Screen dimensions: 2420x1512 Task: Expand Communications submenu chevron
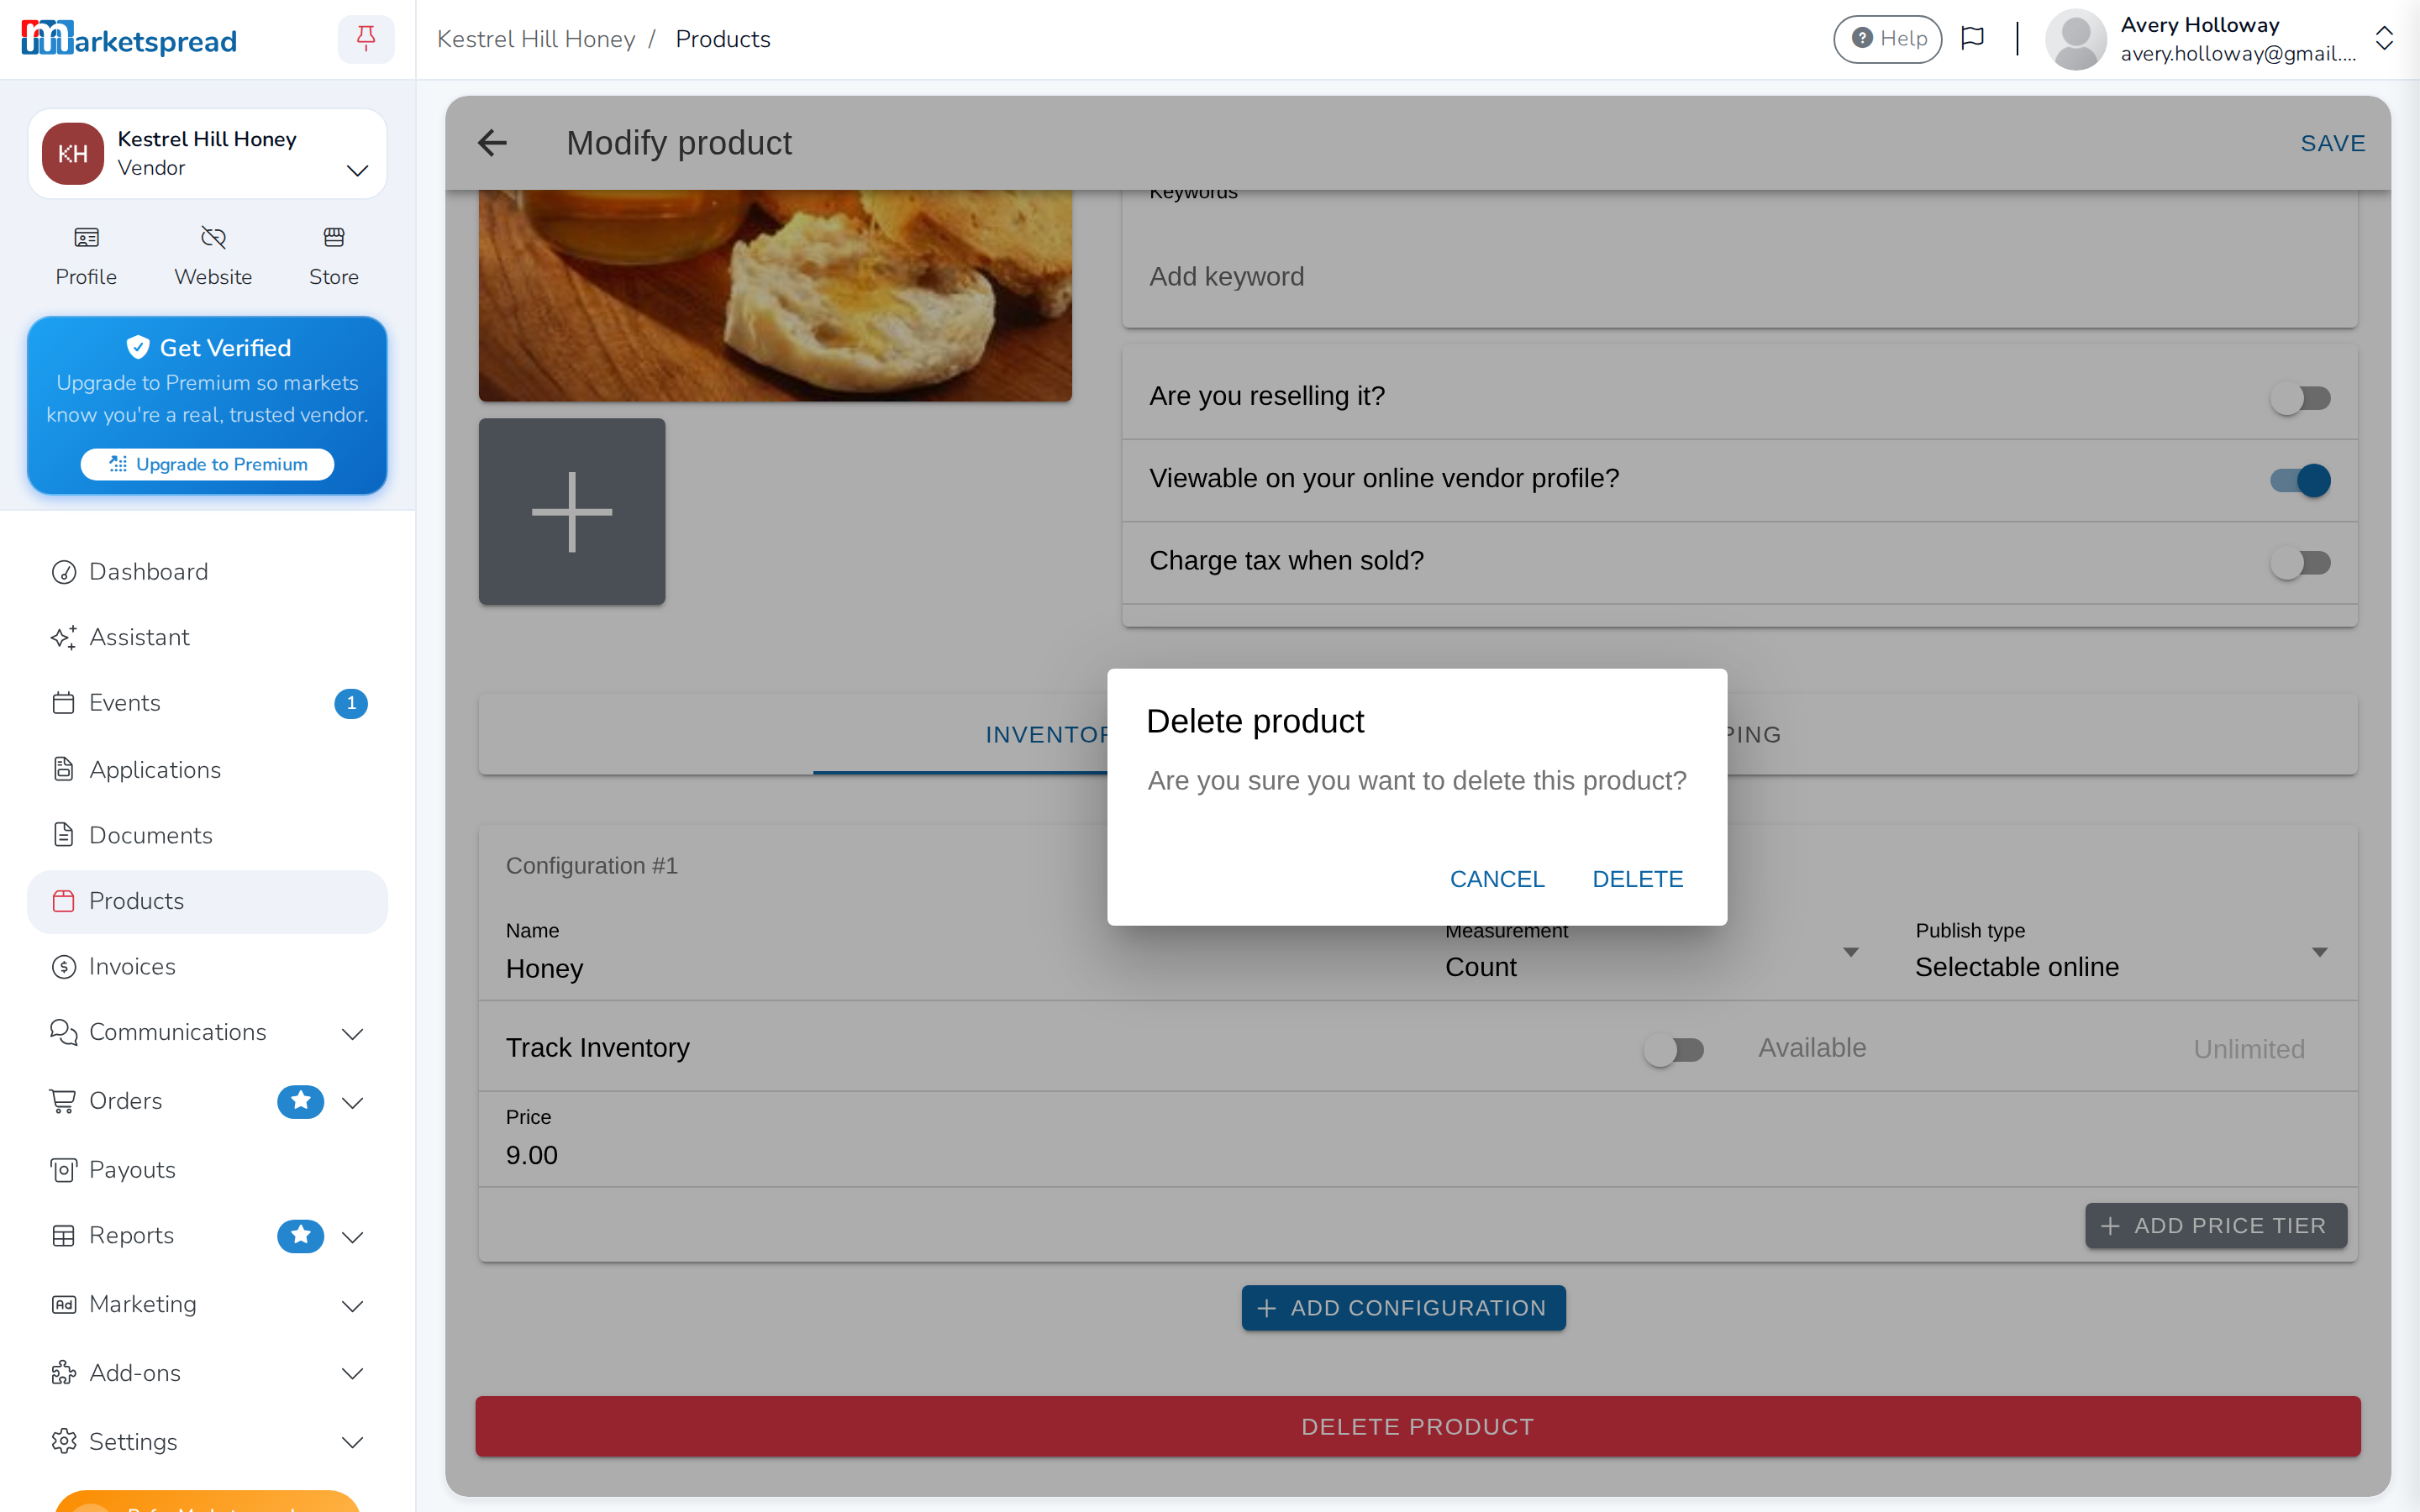pyautogui.click(x=352, y=1034)
